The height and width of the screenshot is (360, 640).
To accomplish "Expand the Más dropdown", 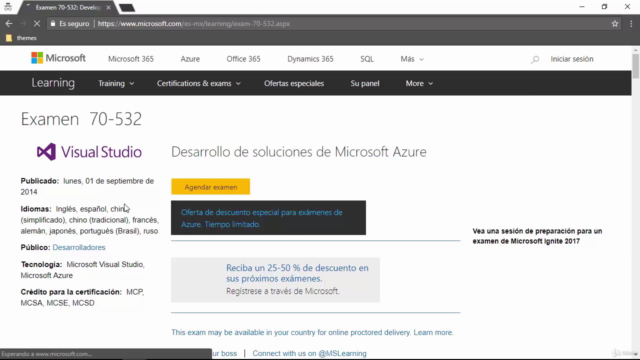I will [412, 59].
